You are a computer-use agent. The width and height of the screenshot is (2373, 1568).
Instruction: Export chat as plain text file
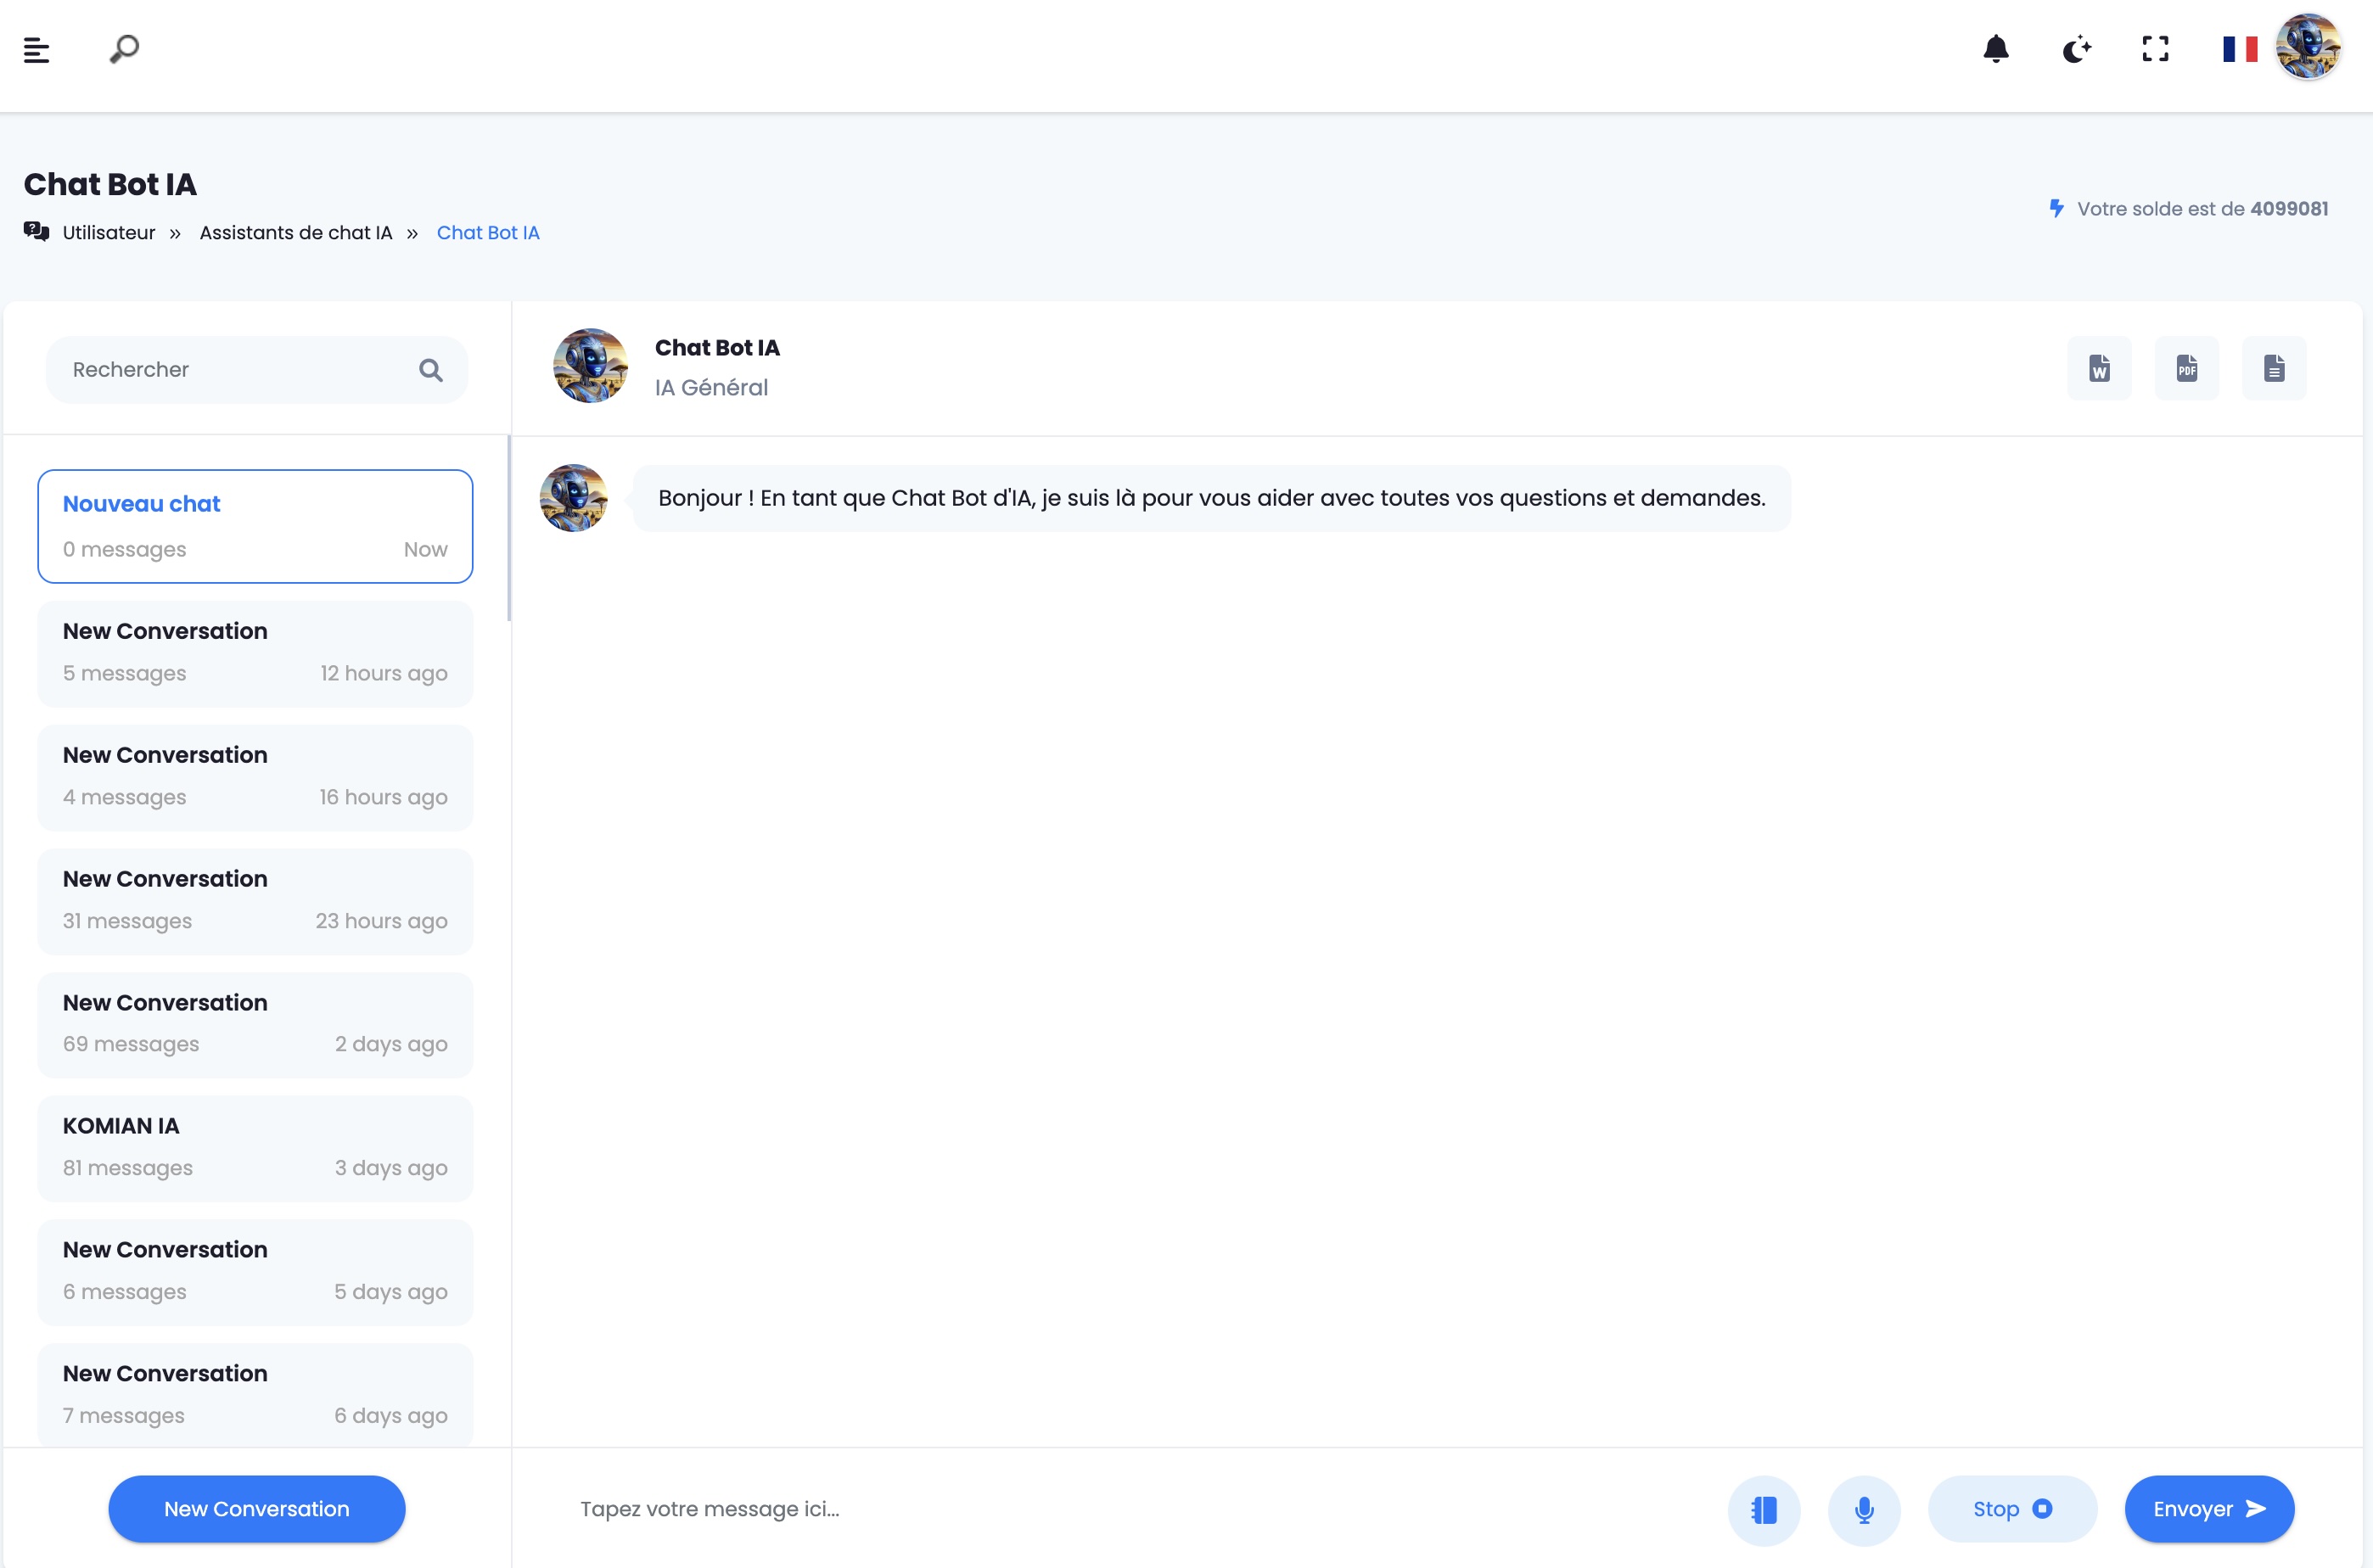pyautogui.click(x=2274, y=368)
